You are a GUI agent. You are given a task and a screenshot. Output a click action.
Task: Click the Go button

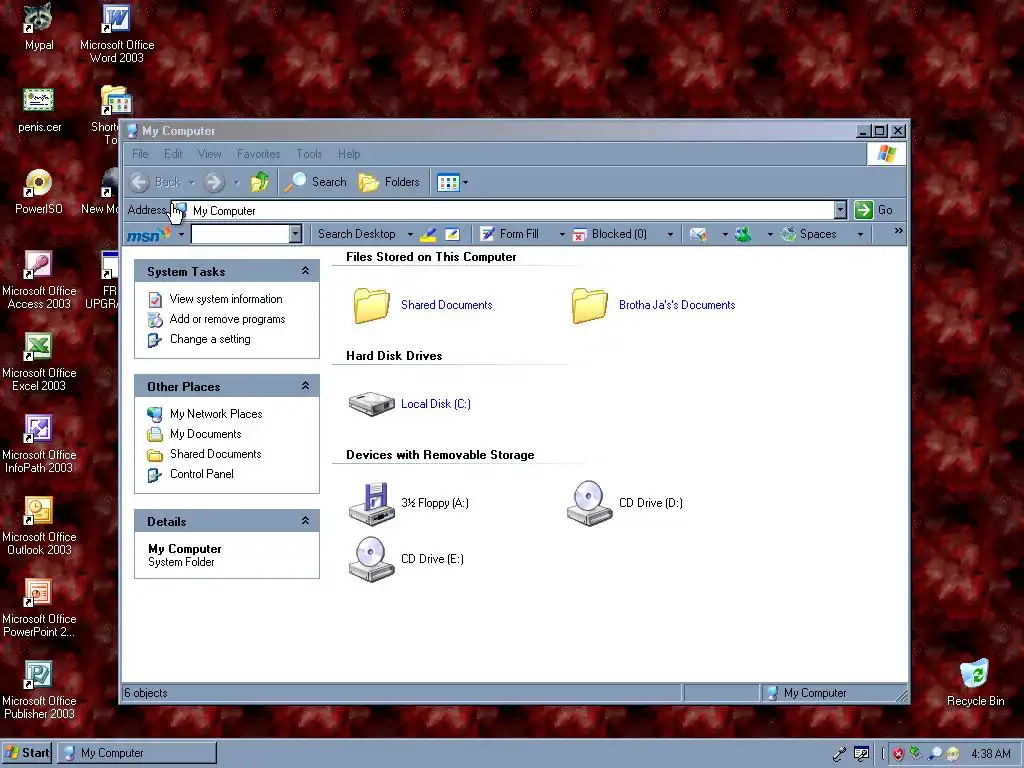click(874, 210)
